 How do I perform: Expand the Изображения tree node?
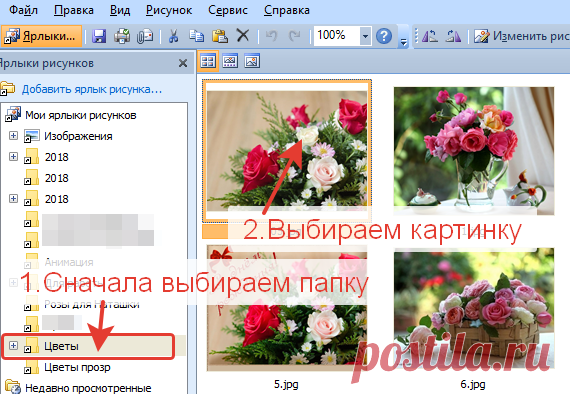click(13, 136)
